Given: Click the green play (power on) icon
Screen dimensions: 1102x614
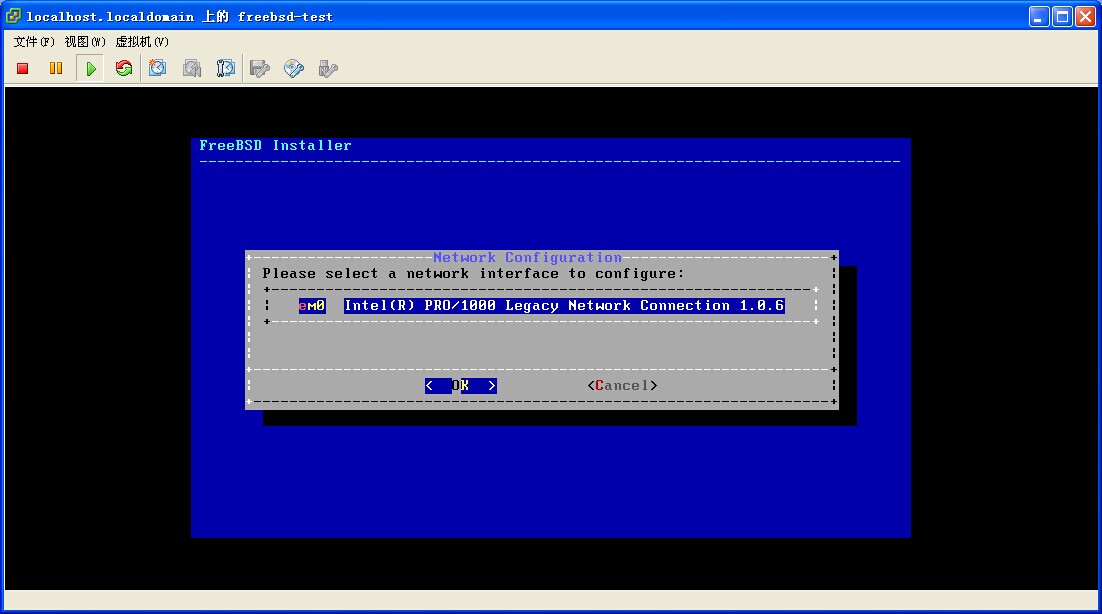Looking at the screenshot, I should click(x=91, y=69).
